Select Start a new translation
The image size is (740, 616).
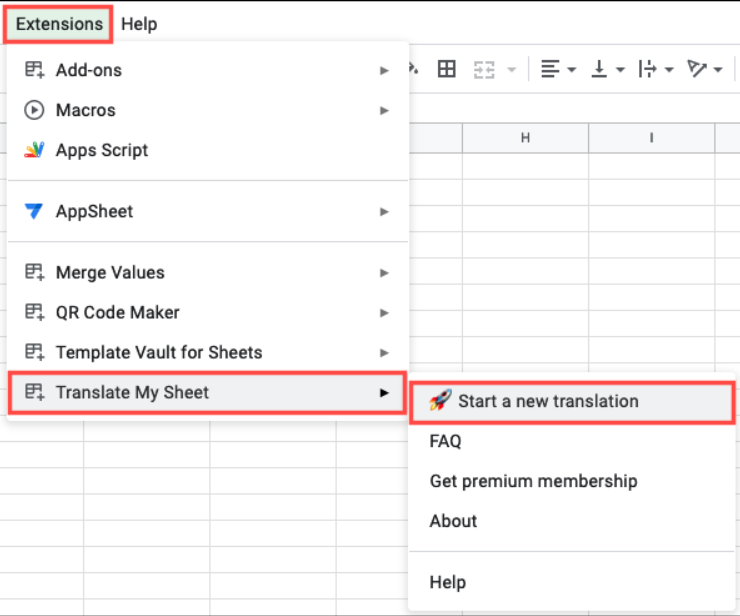pos(548,401)
